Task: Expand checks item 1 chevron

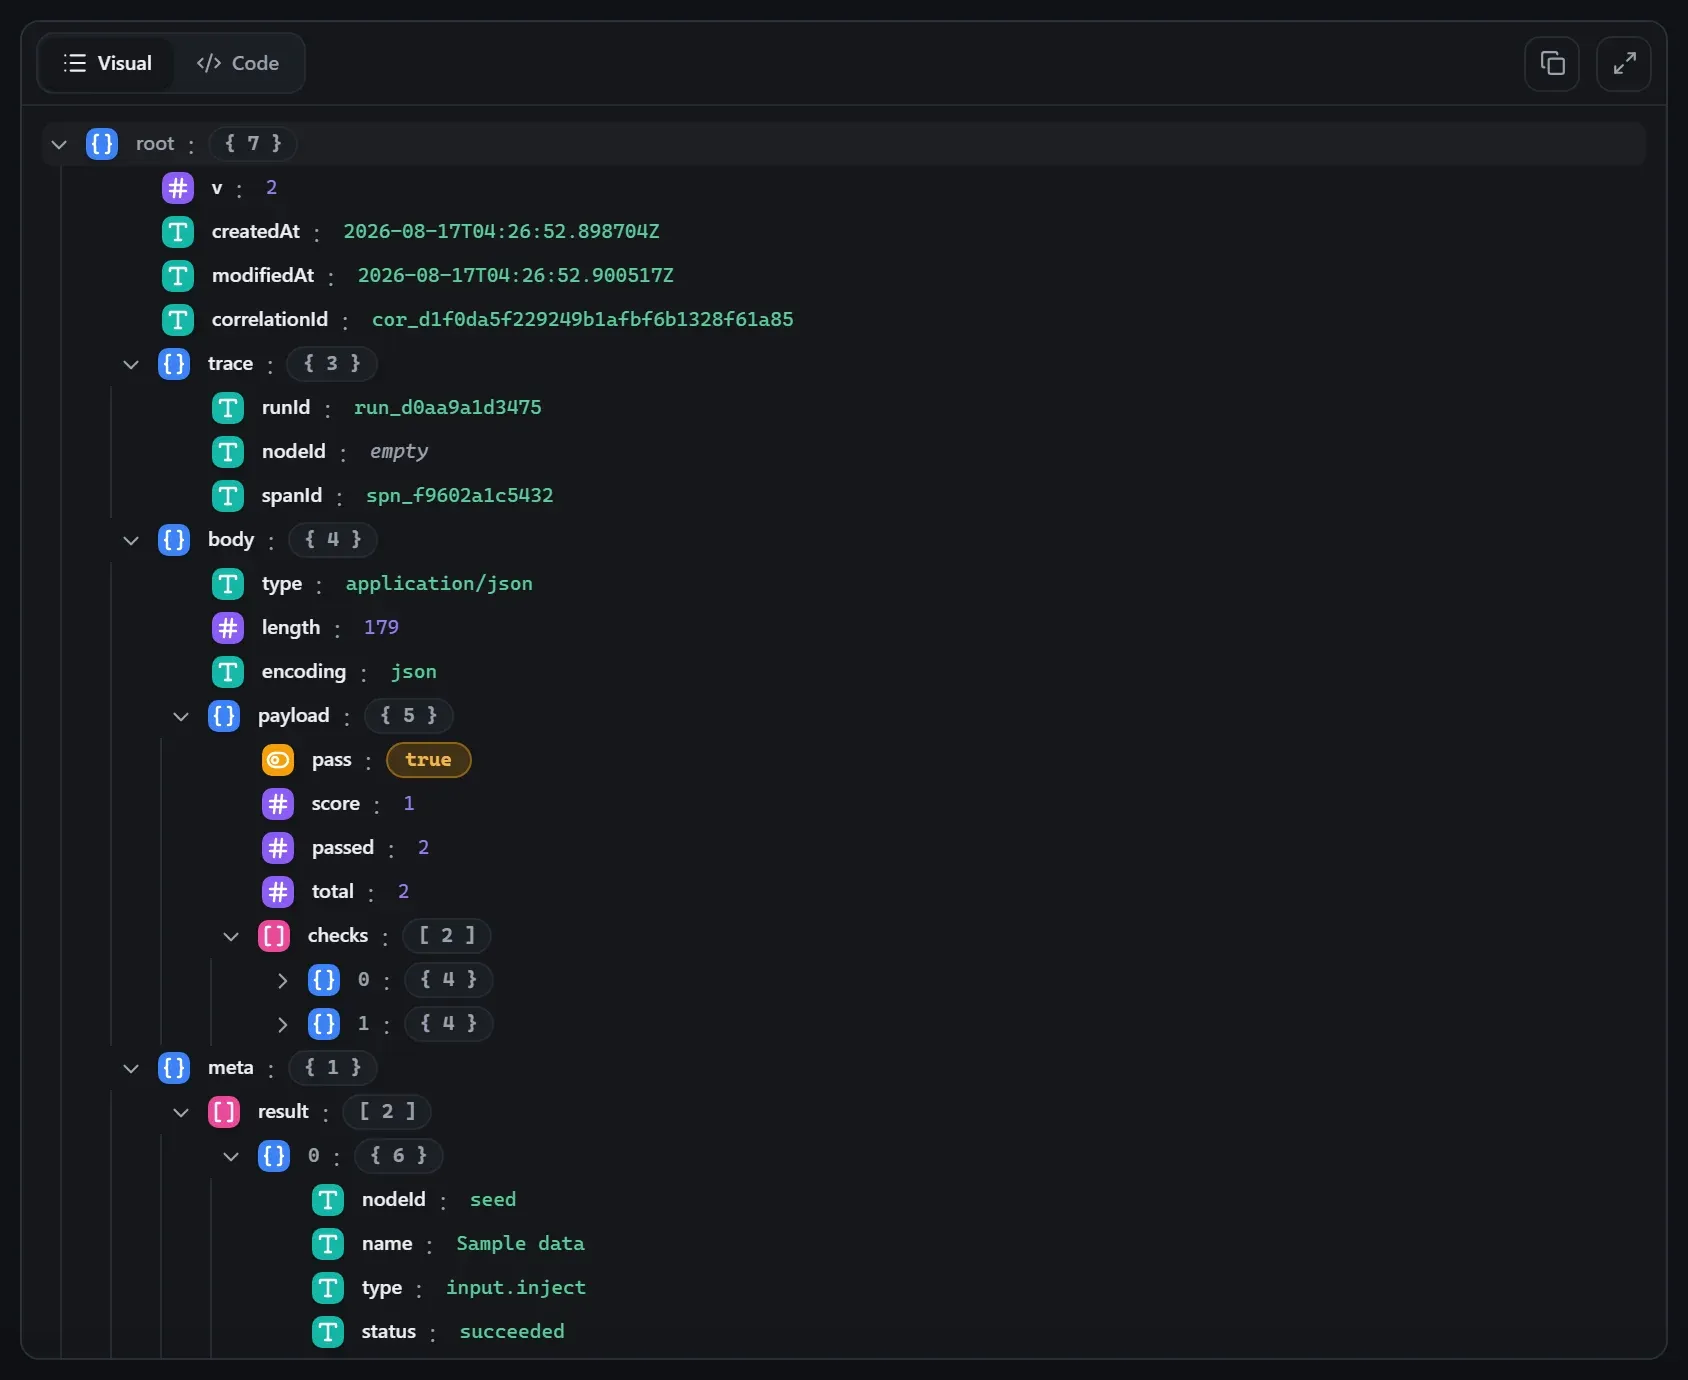Action: point(282,1024)
